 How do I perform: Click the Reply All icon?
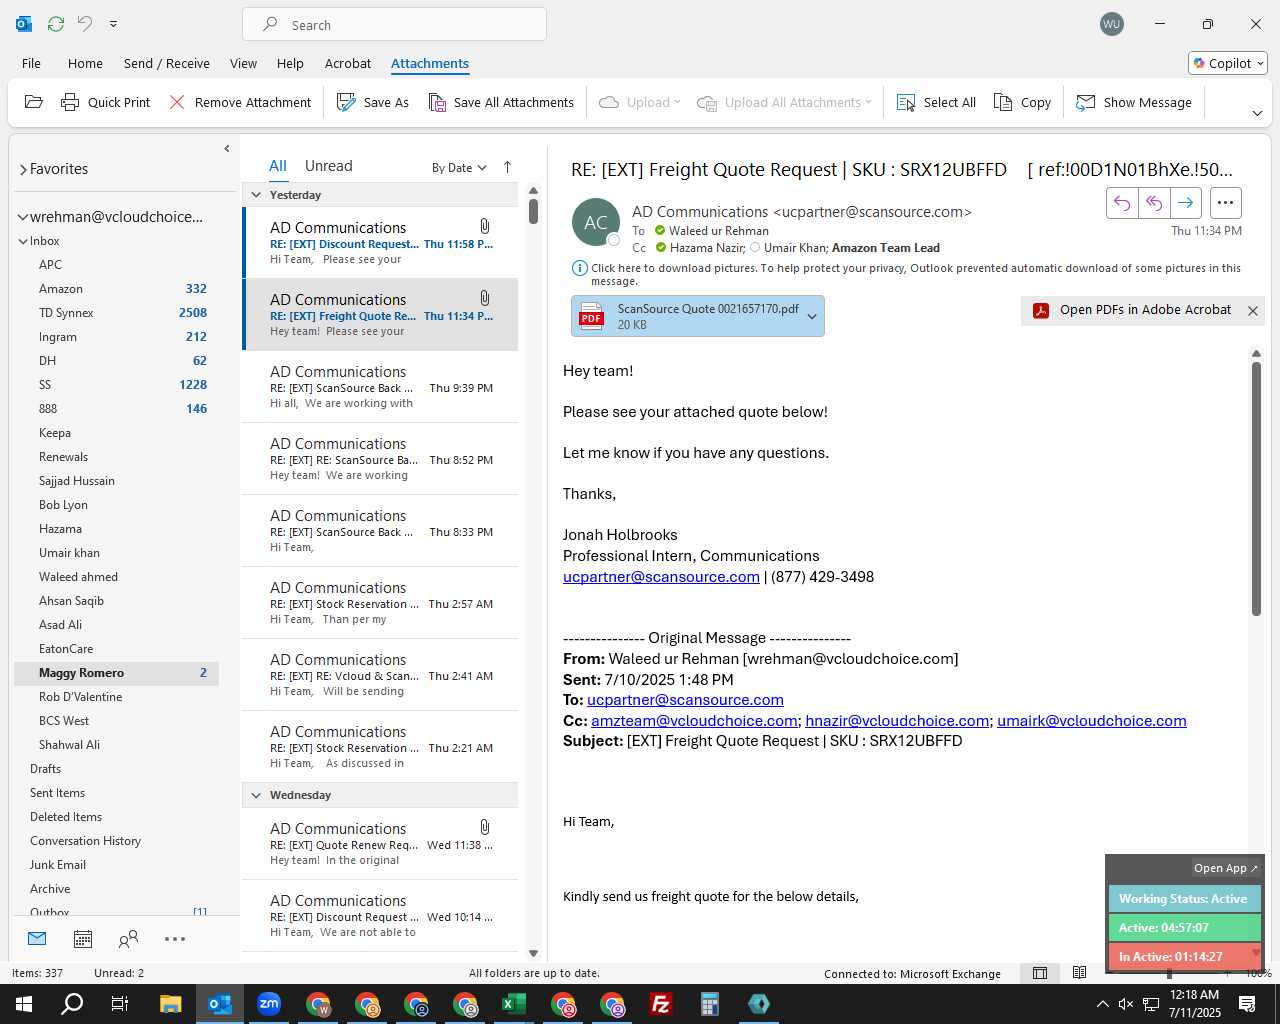[x=1154, y=203]
